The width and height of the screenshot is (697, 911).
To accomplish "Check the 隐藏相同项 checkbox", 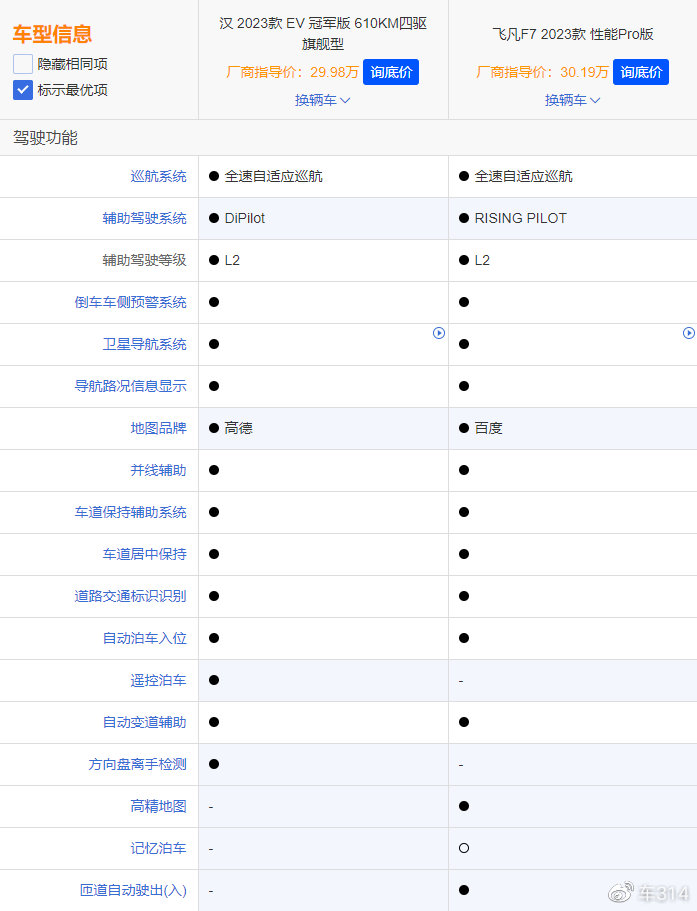I will point(23,64).
